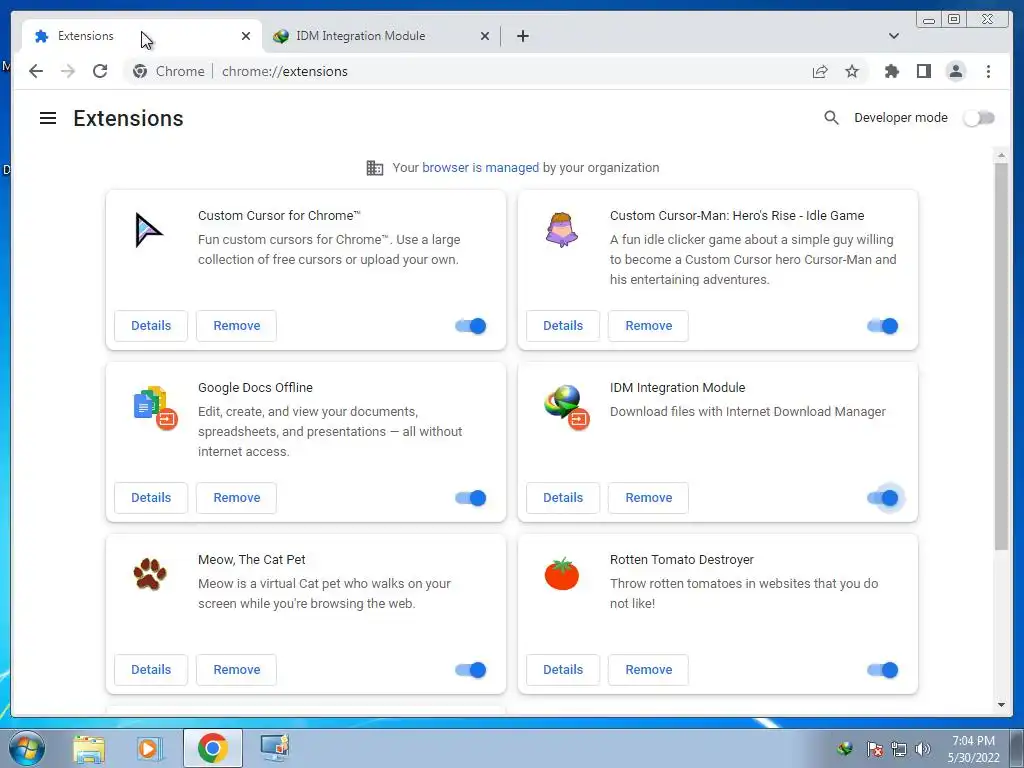Screen dimensions: 1024x768
Task: Open the Chrome profile avatar
Action: point(955,71)
